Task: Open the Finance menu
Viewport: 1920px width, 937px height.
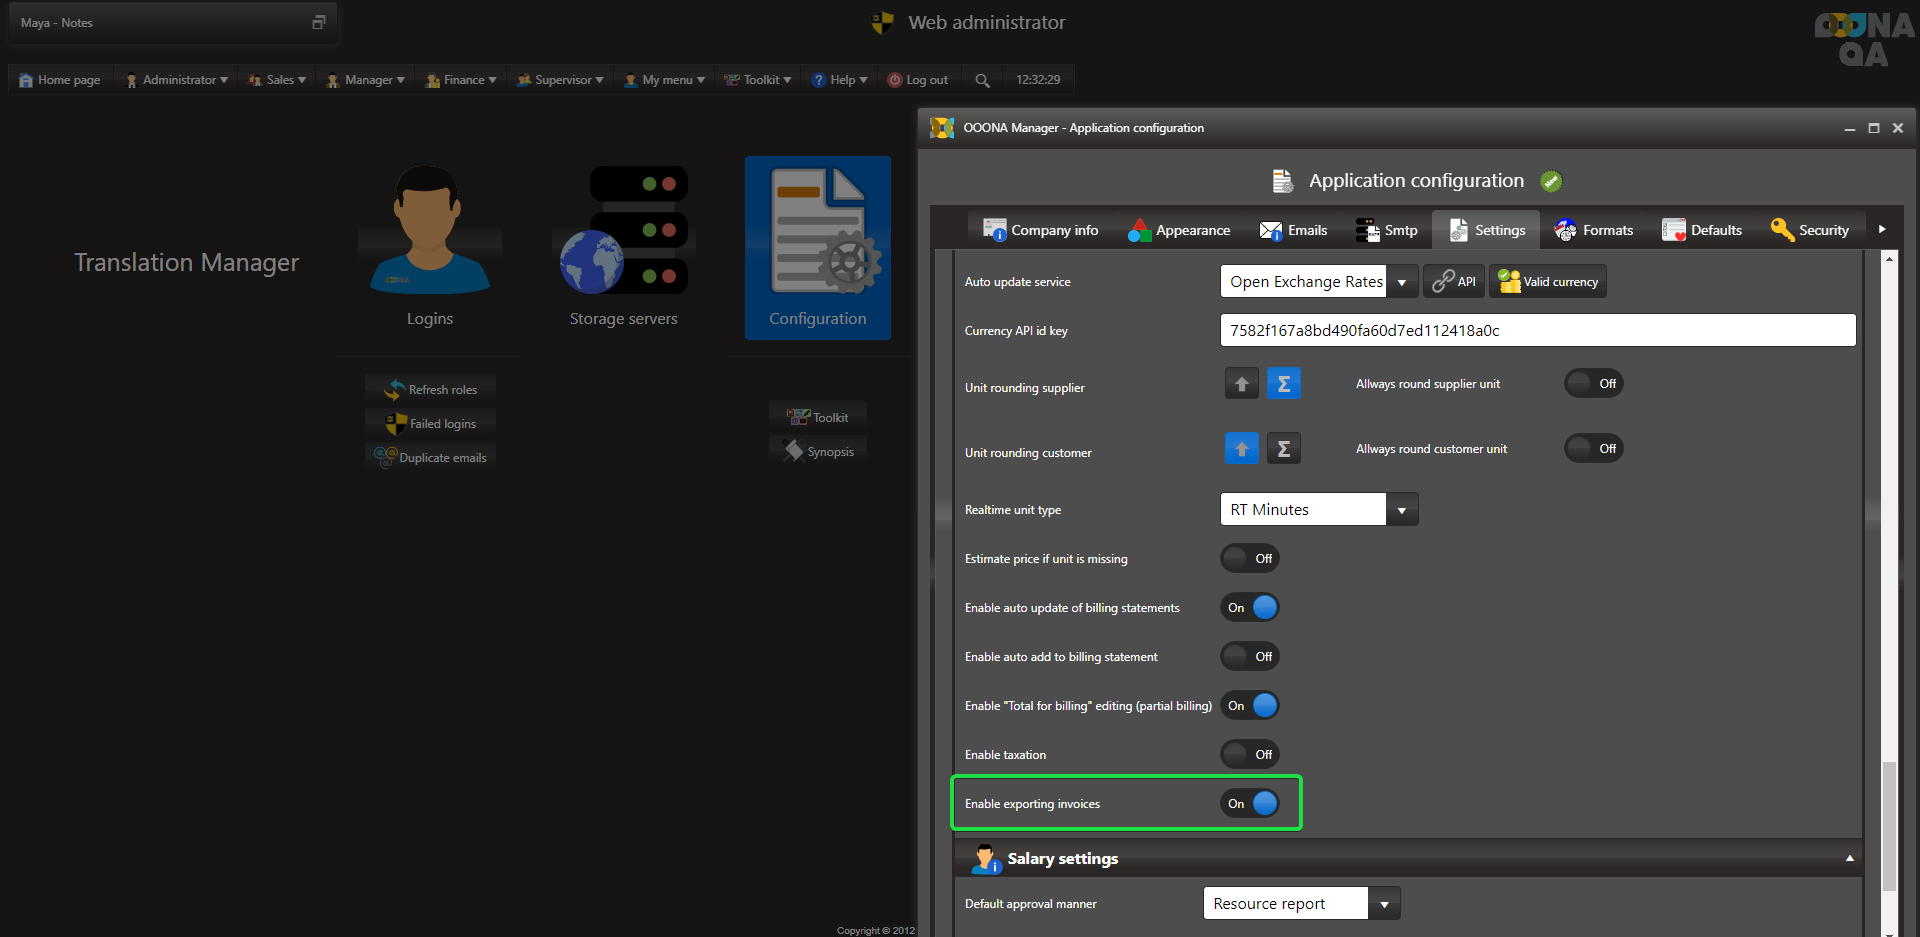Action: click(x=462, y=80)
